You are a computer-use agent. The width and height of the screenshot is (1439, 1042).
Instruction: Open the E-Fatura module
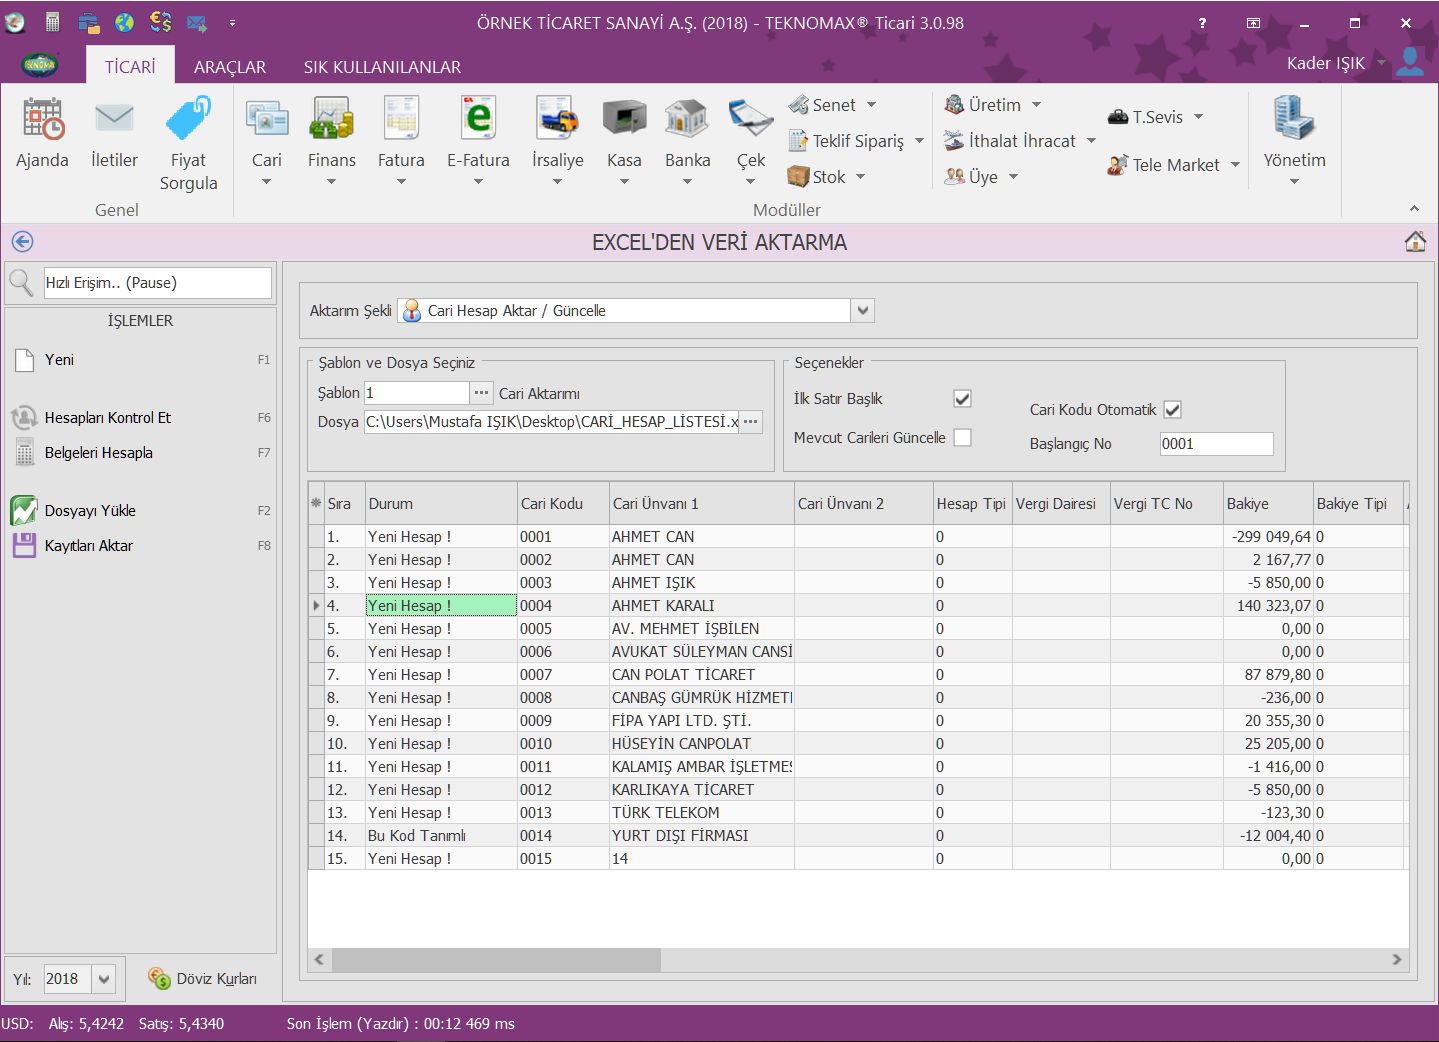click(478, 120)
